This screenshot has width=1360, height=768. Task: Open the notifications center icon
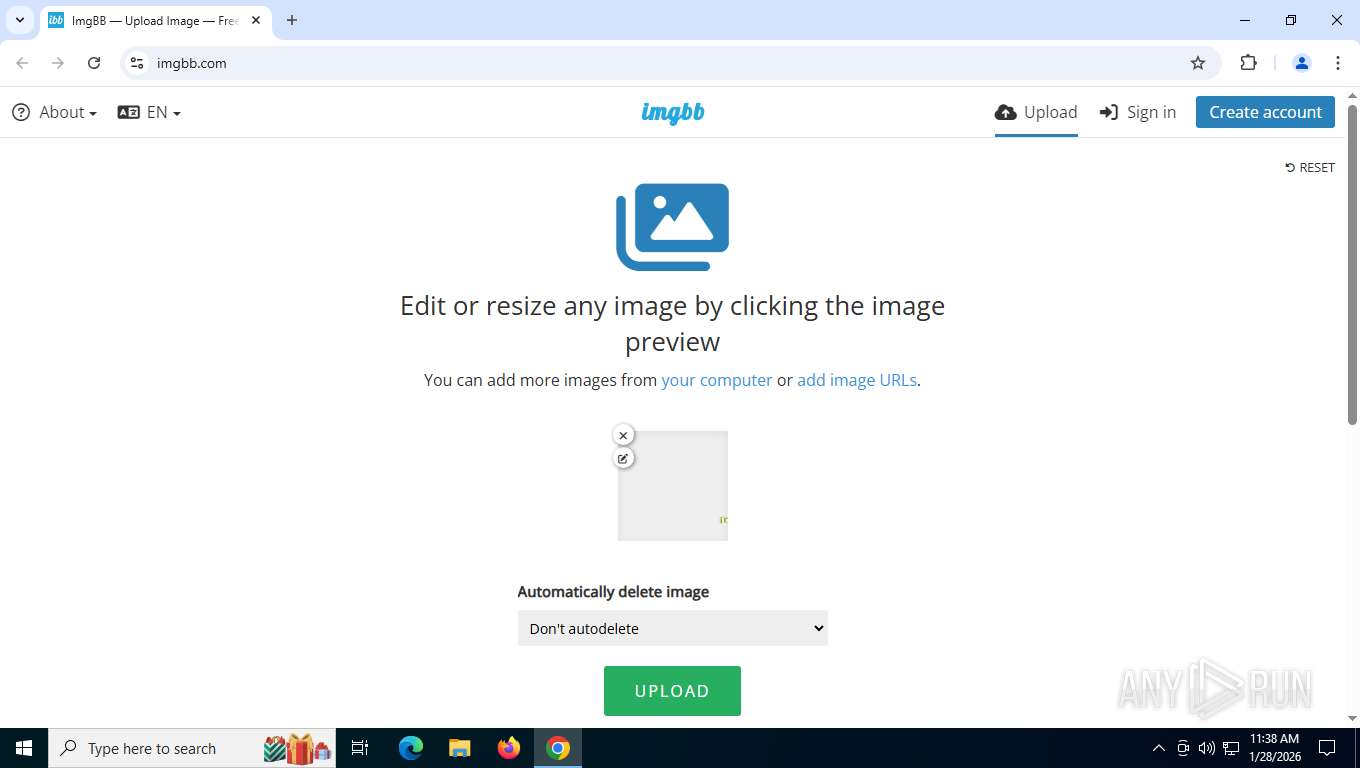pyautogui.click(x=1327, y=748)
